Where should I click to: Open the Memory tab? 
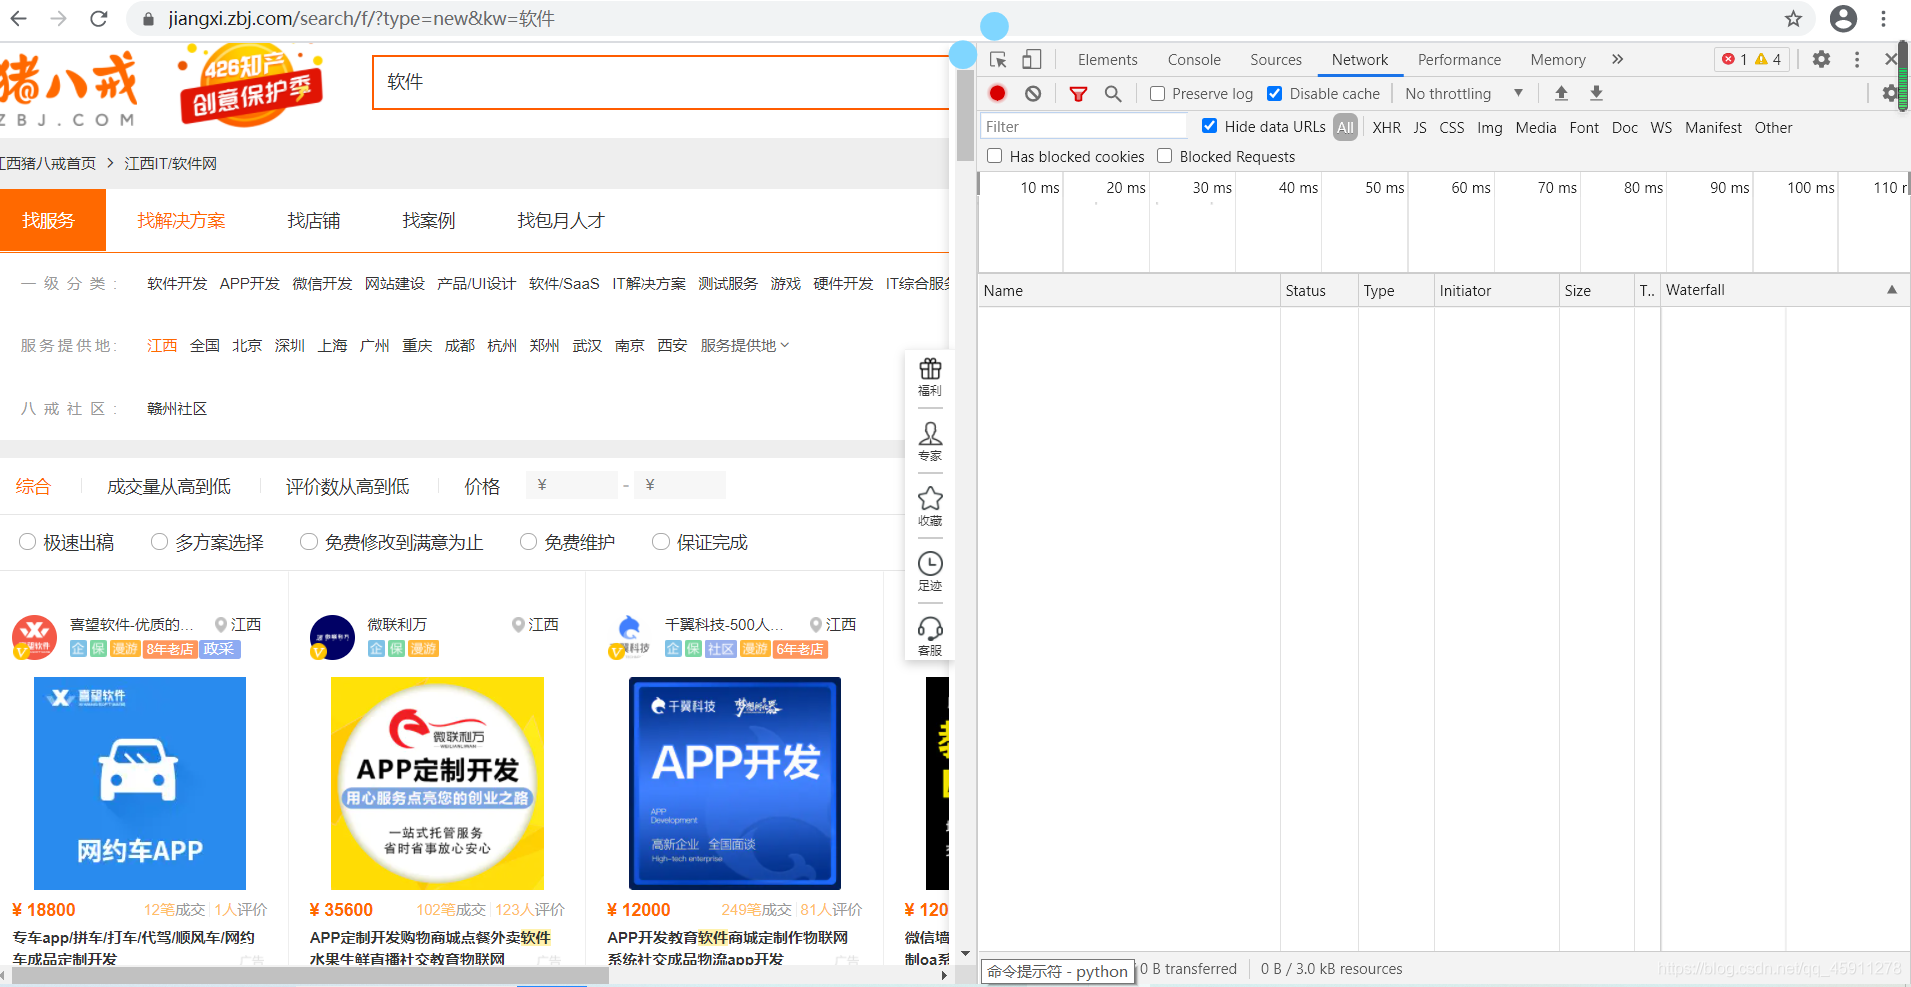[1558, 60]
